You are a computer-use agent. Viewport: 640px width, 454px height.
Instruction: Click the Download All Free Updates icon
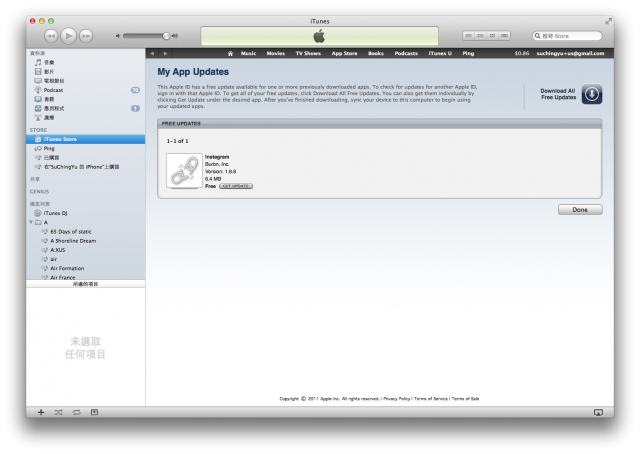point(592,94)
